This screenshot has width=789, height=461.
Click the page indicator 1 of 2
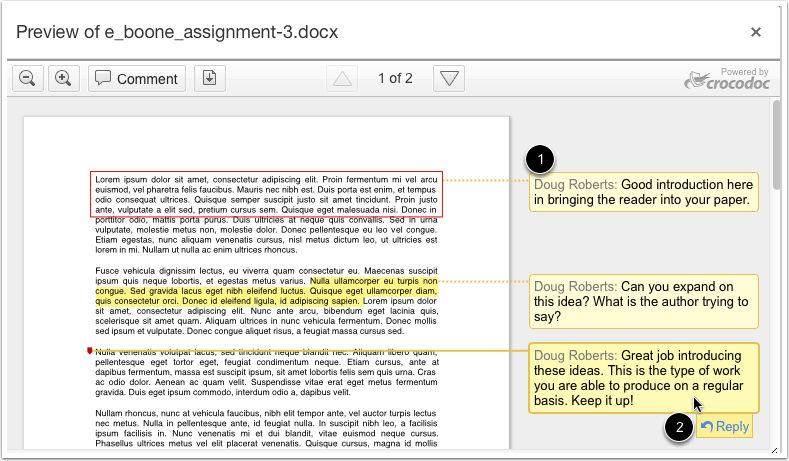[396, 79]
